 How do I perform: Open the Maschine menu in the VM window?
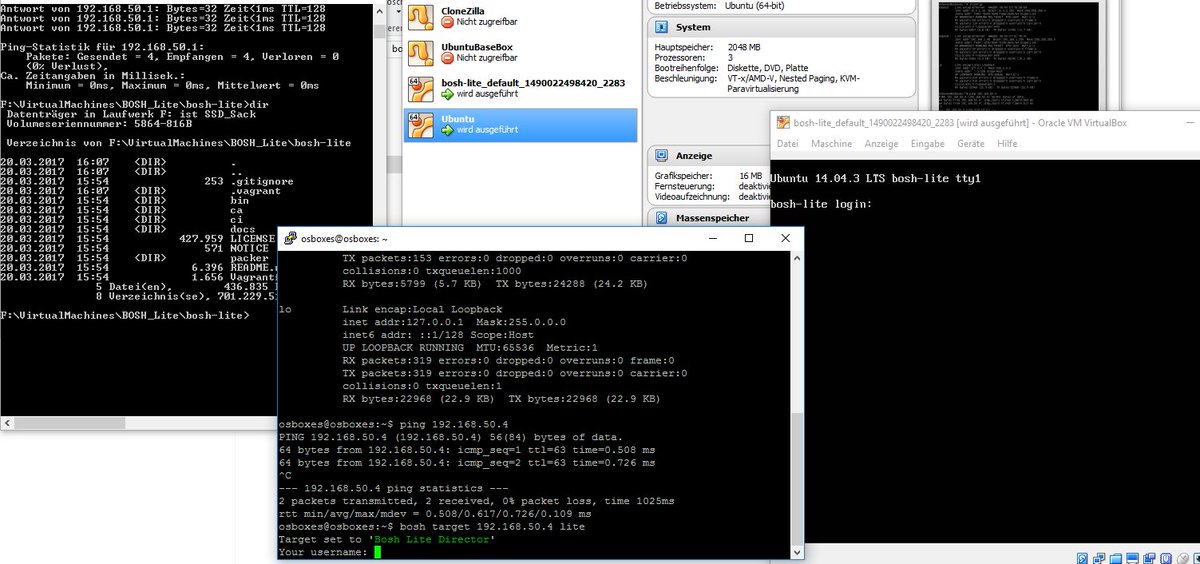831,144
